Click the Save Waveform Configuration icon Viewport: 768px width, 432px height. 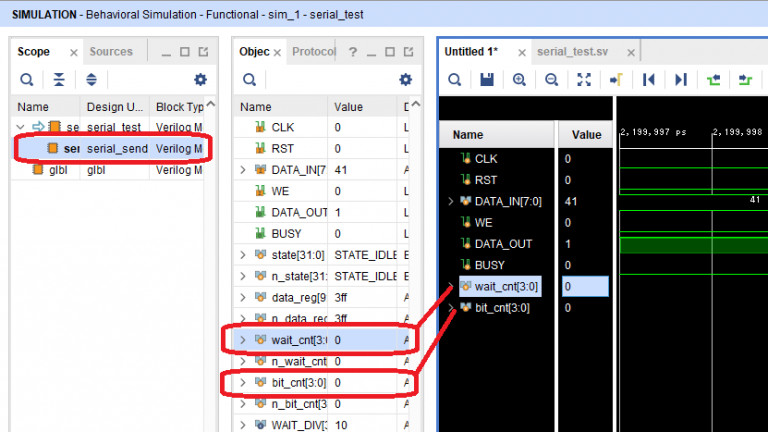(x=487, y=80)
